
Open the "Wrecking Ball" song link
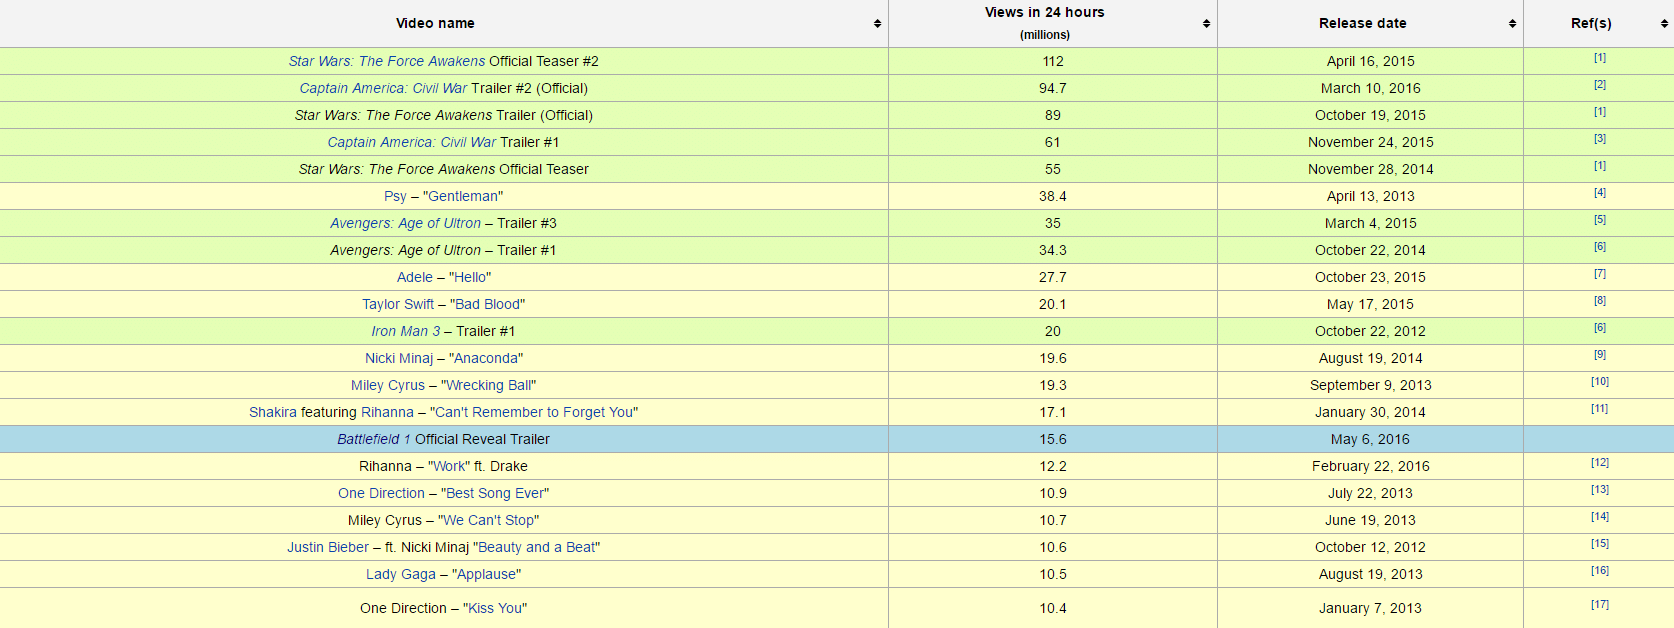point(489,385)
